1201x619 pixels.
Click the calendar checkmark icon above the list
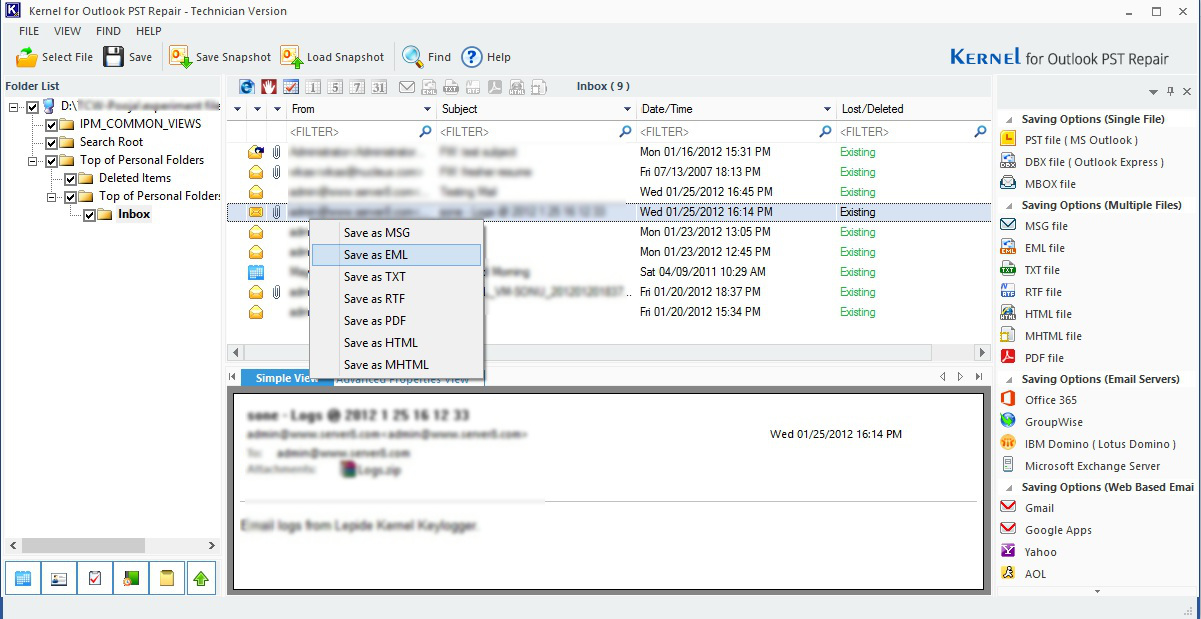291,86
